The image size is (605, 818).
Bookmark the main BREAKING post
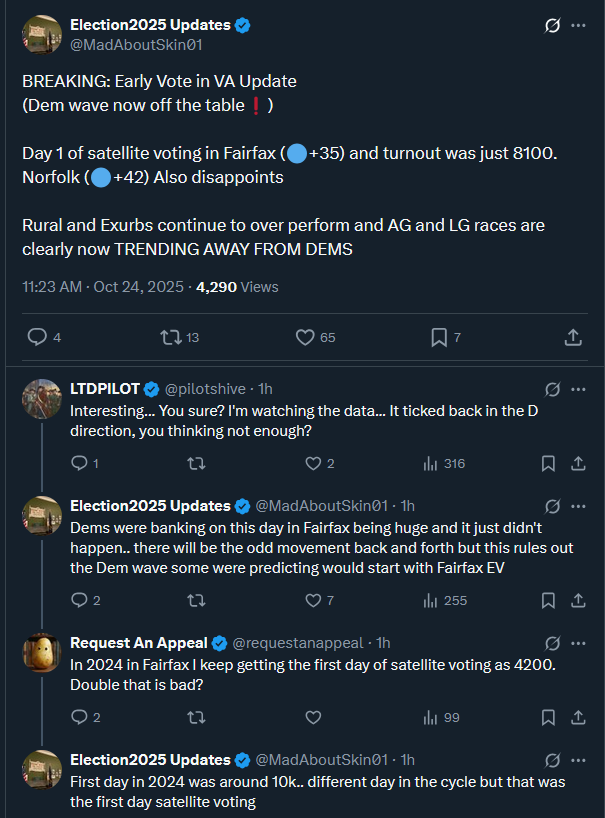click(439, 338)
